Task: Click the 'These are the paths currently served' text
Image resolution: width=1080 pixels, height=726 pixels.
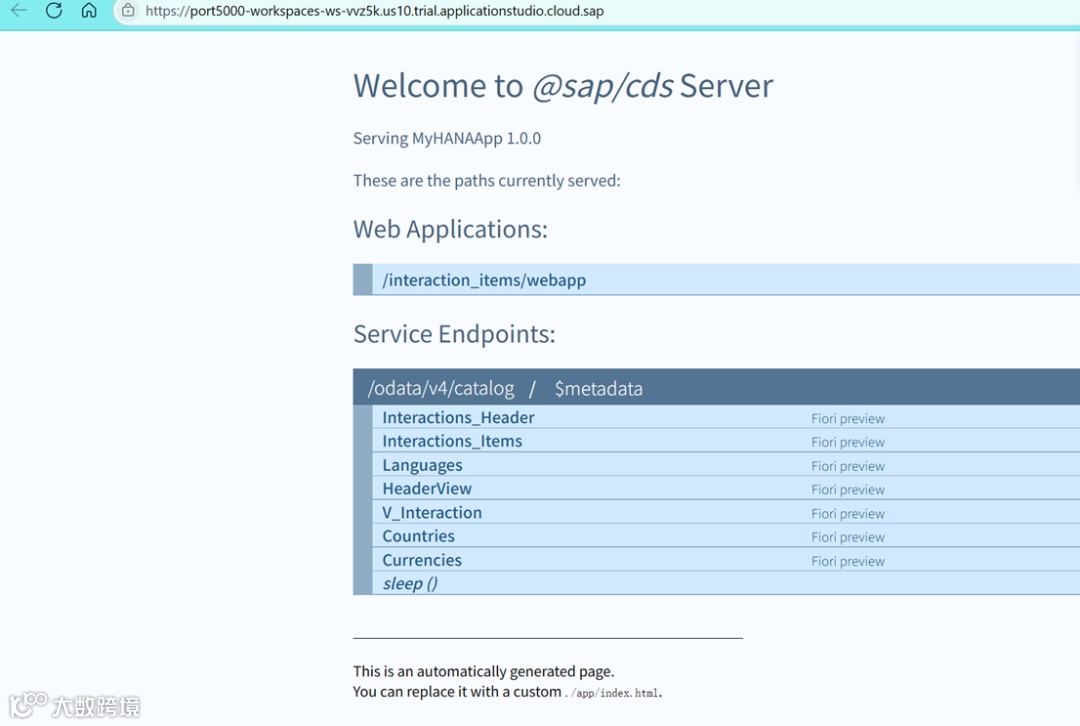Action: [x=486, y=180]
